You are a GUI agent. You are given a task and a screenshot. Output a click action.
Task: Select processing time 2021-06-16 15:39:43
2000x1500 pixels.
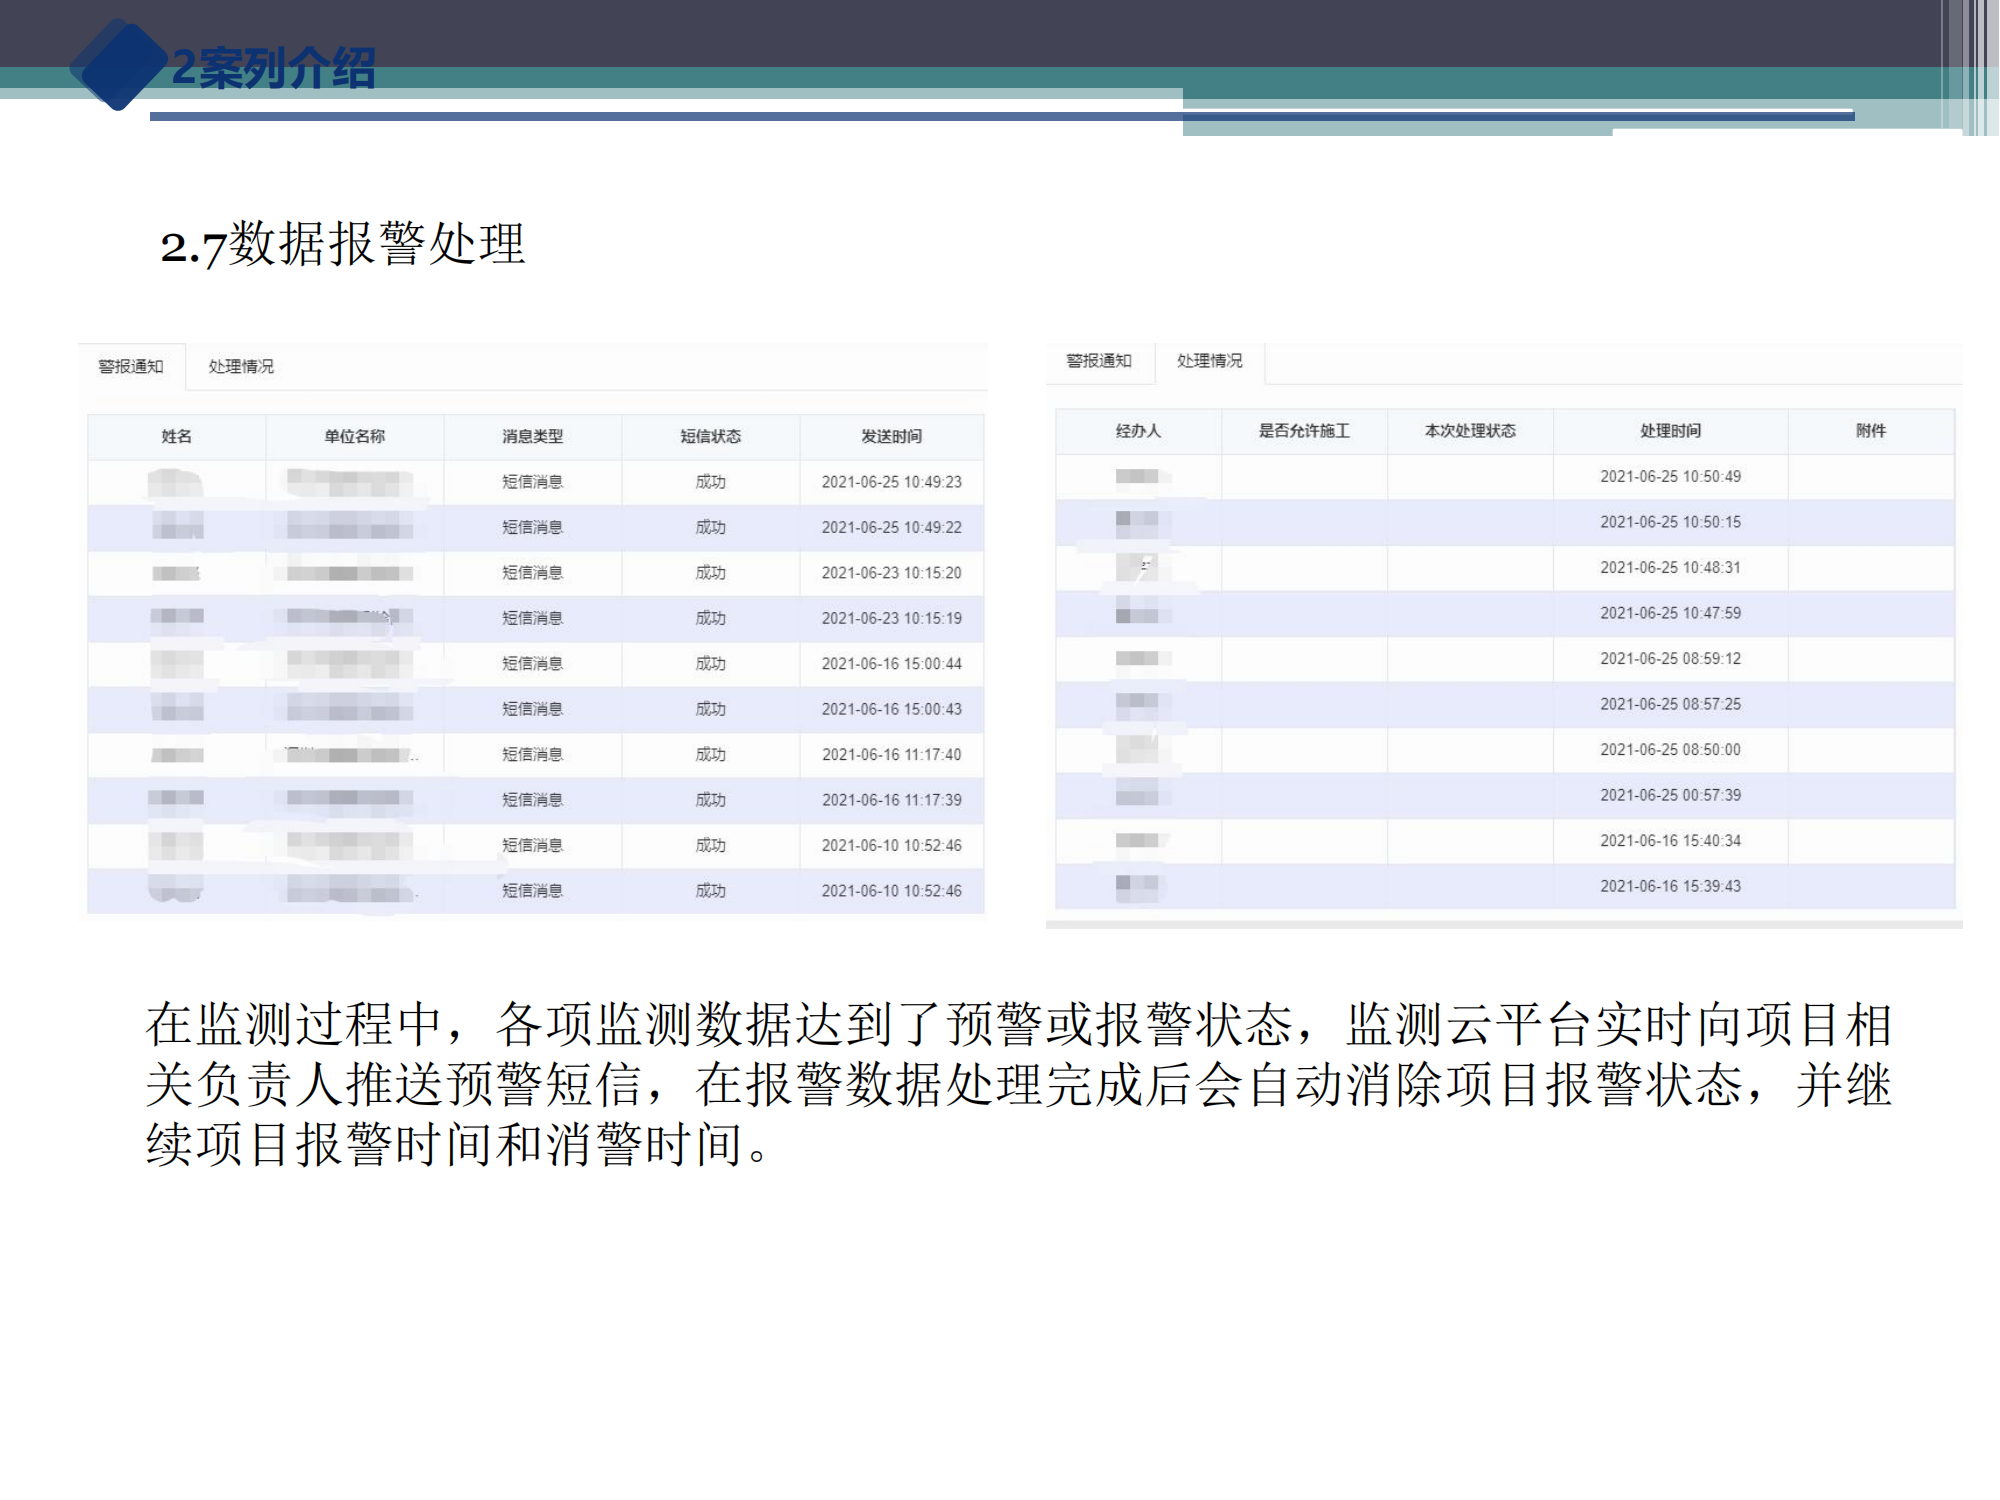(1671, 886)
